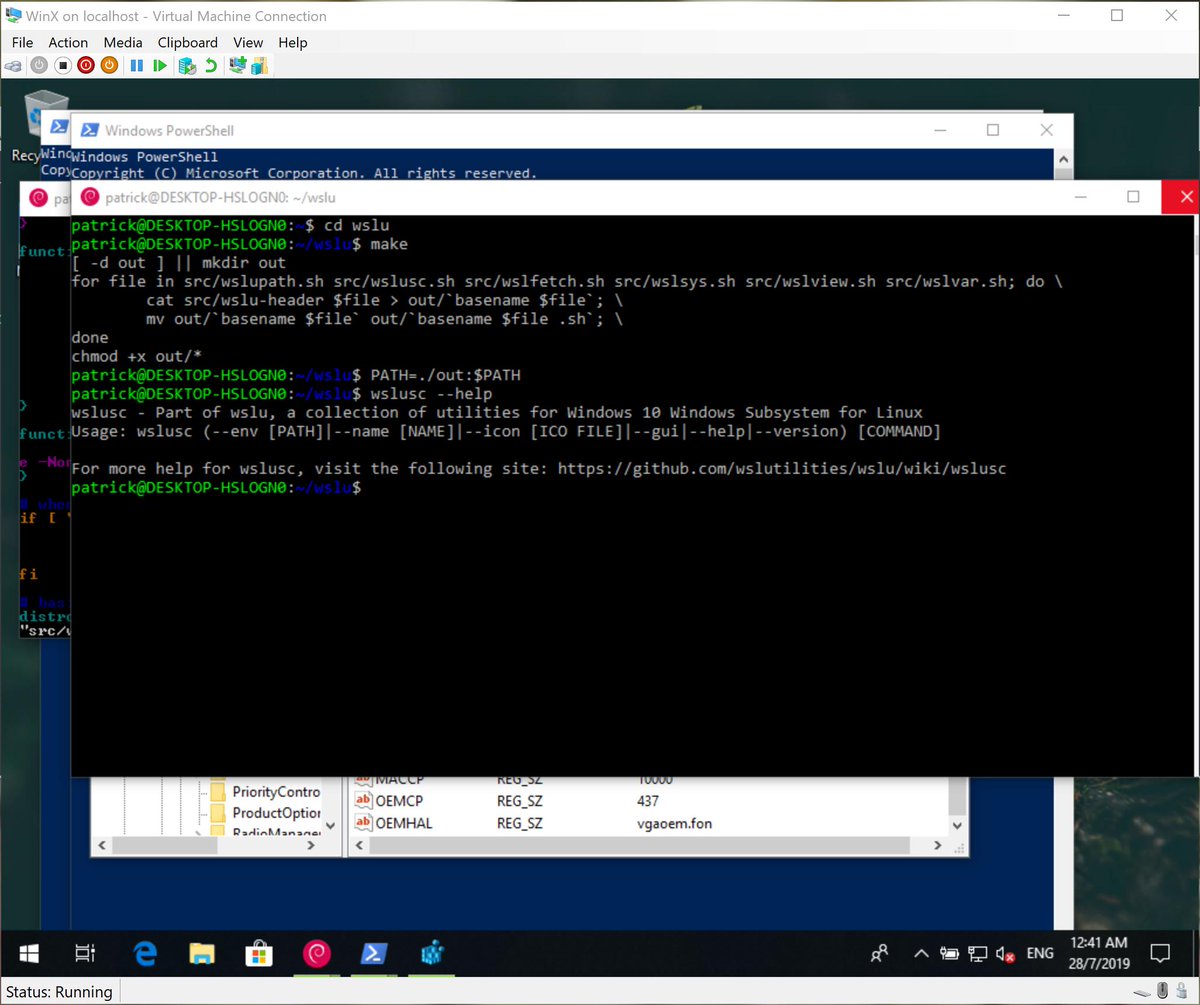
Task: Switch to Debian terminal on the taskbar
Action: [317, 953]
